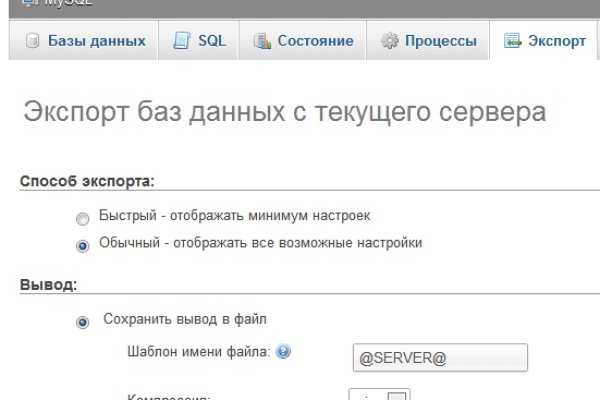Select the Быстрый export method radio button
The height and width of the screenshot is (400, 600).
(82, 217)
